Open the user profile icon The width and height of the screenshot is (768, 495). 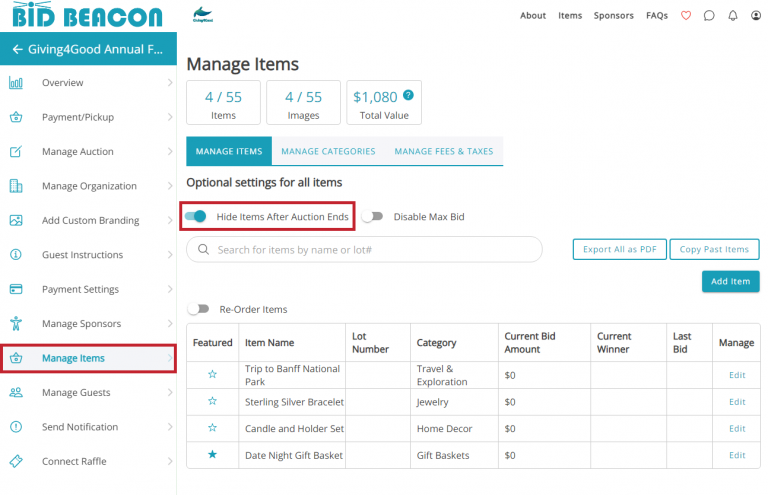(x=756, y=16)
